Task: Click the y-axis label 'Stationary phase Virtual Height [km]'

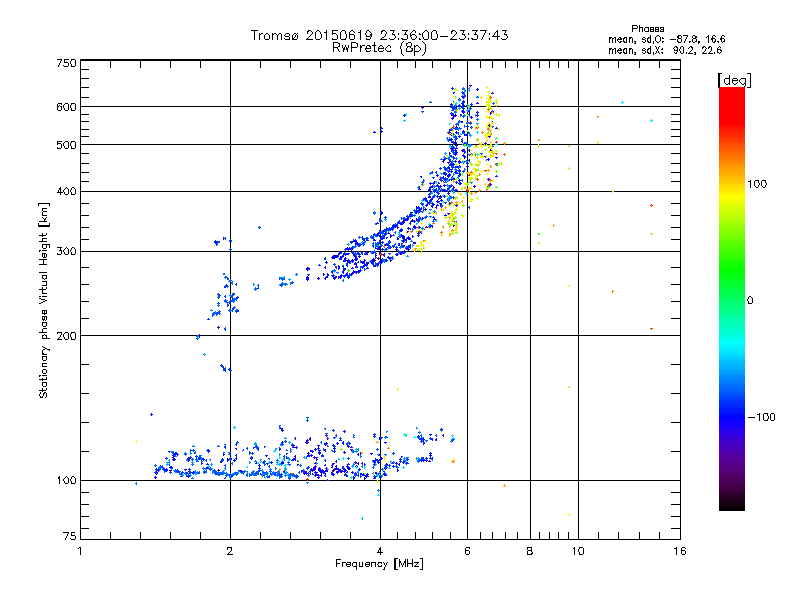Action: pos(43,301)
